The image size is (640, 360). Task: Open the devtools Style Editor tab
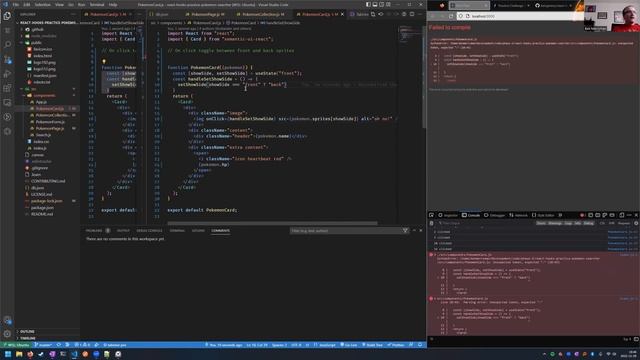[543, 215]
